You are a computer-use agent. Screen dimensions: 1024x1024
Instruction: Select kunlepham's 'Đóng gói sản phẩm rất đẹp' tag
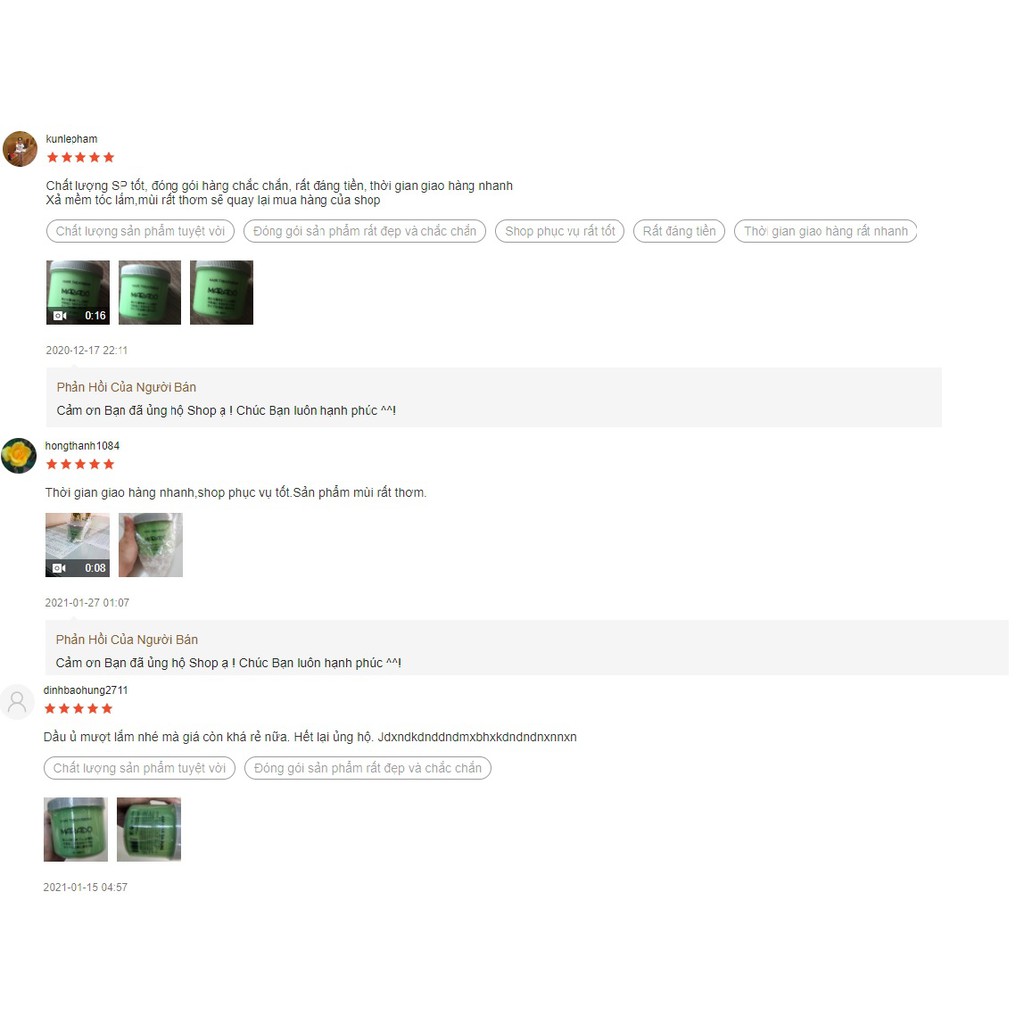pyautogui.click(x=364, y=231)
